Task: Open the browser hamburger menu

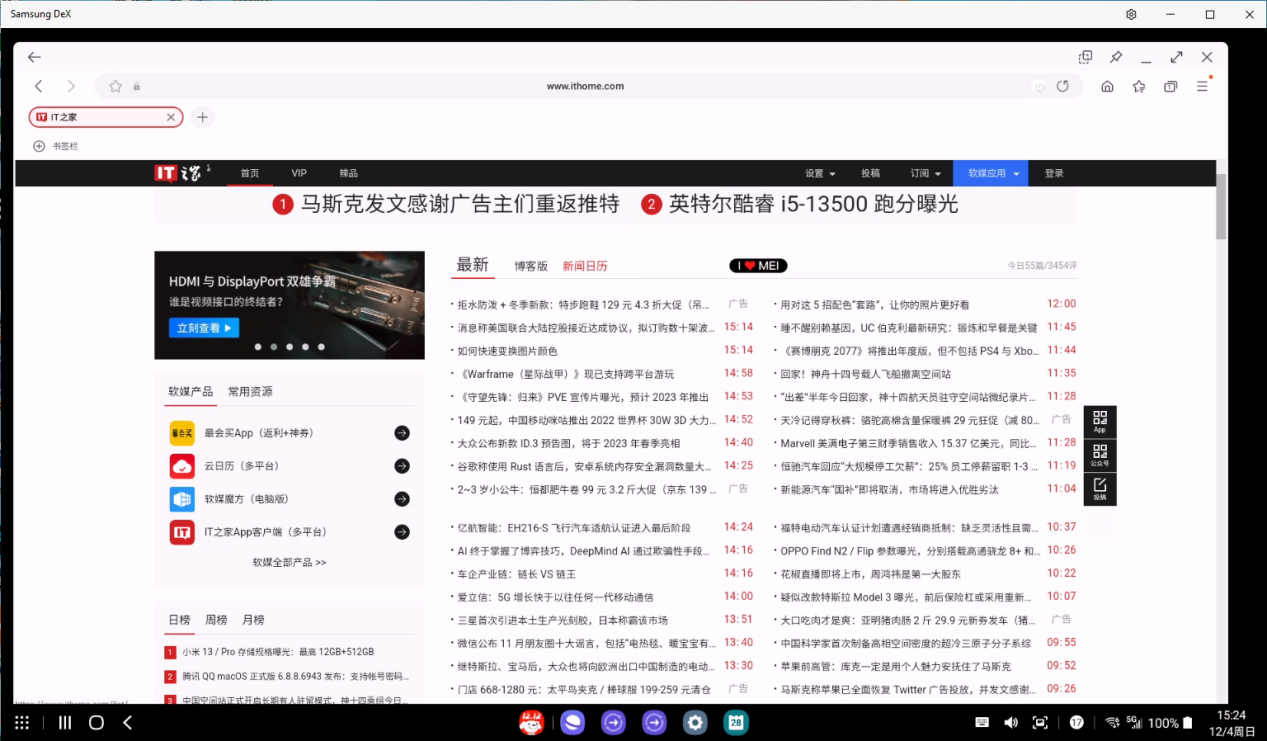Action: coord(1203,87)
